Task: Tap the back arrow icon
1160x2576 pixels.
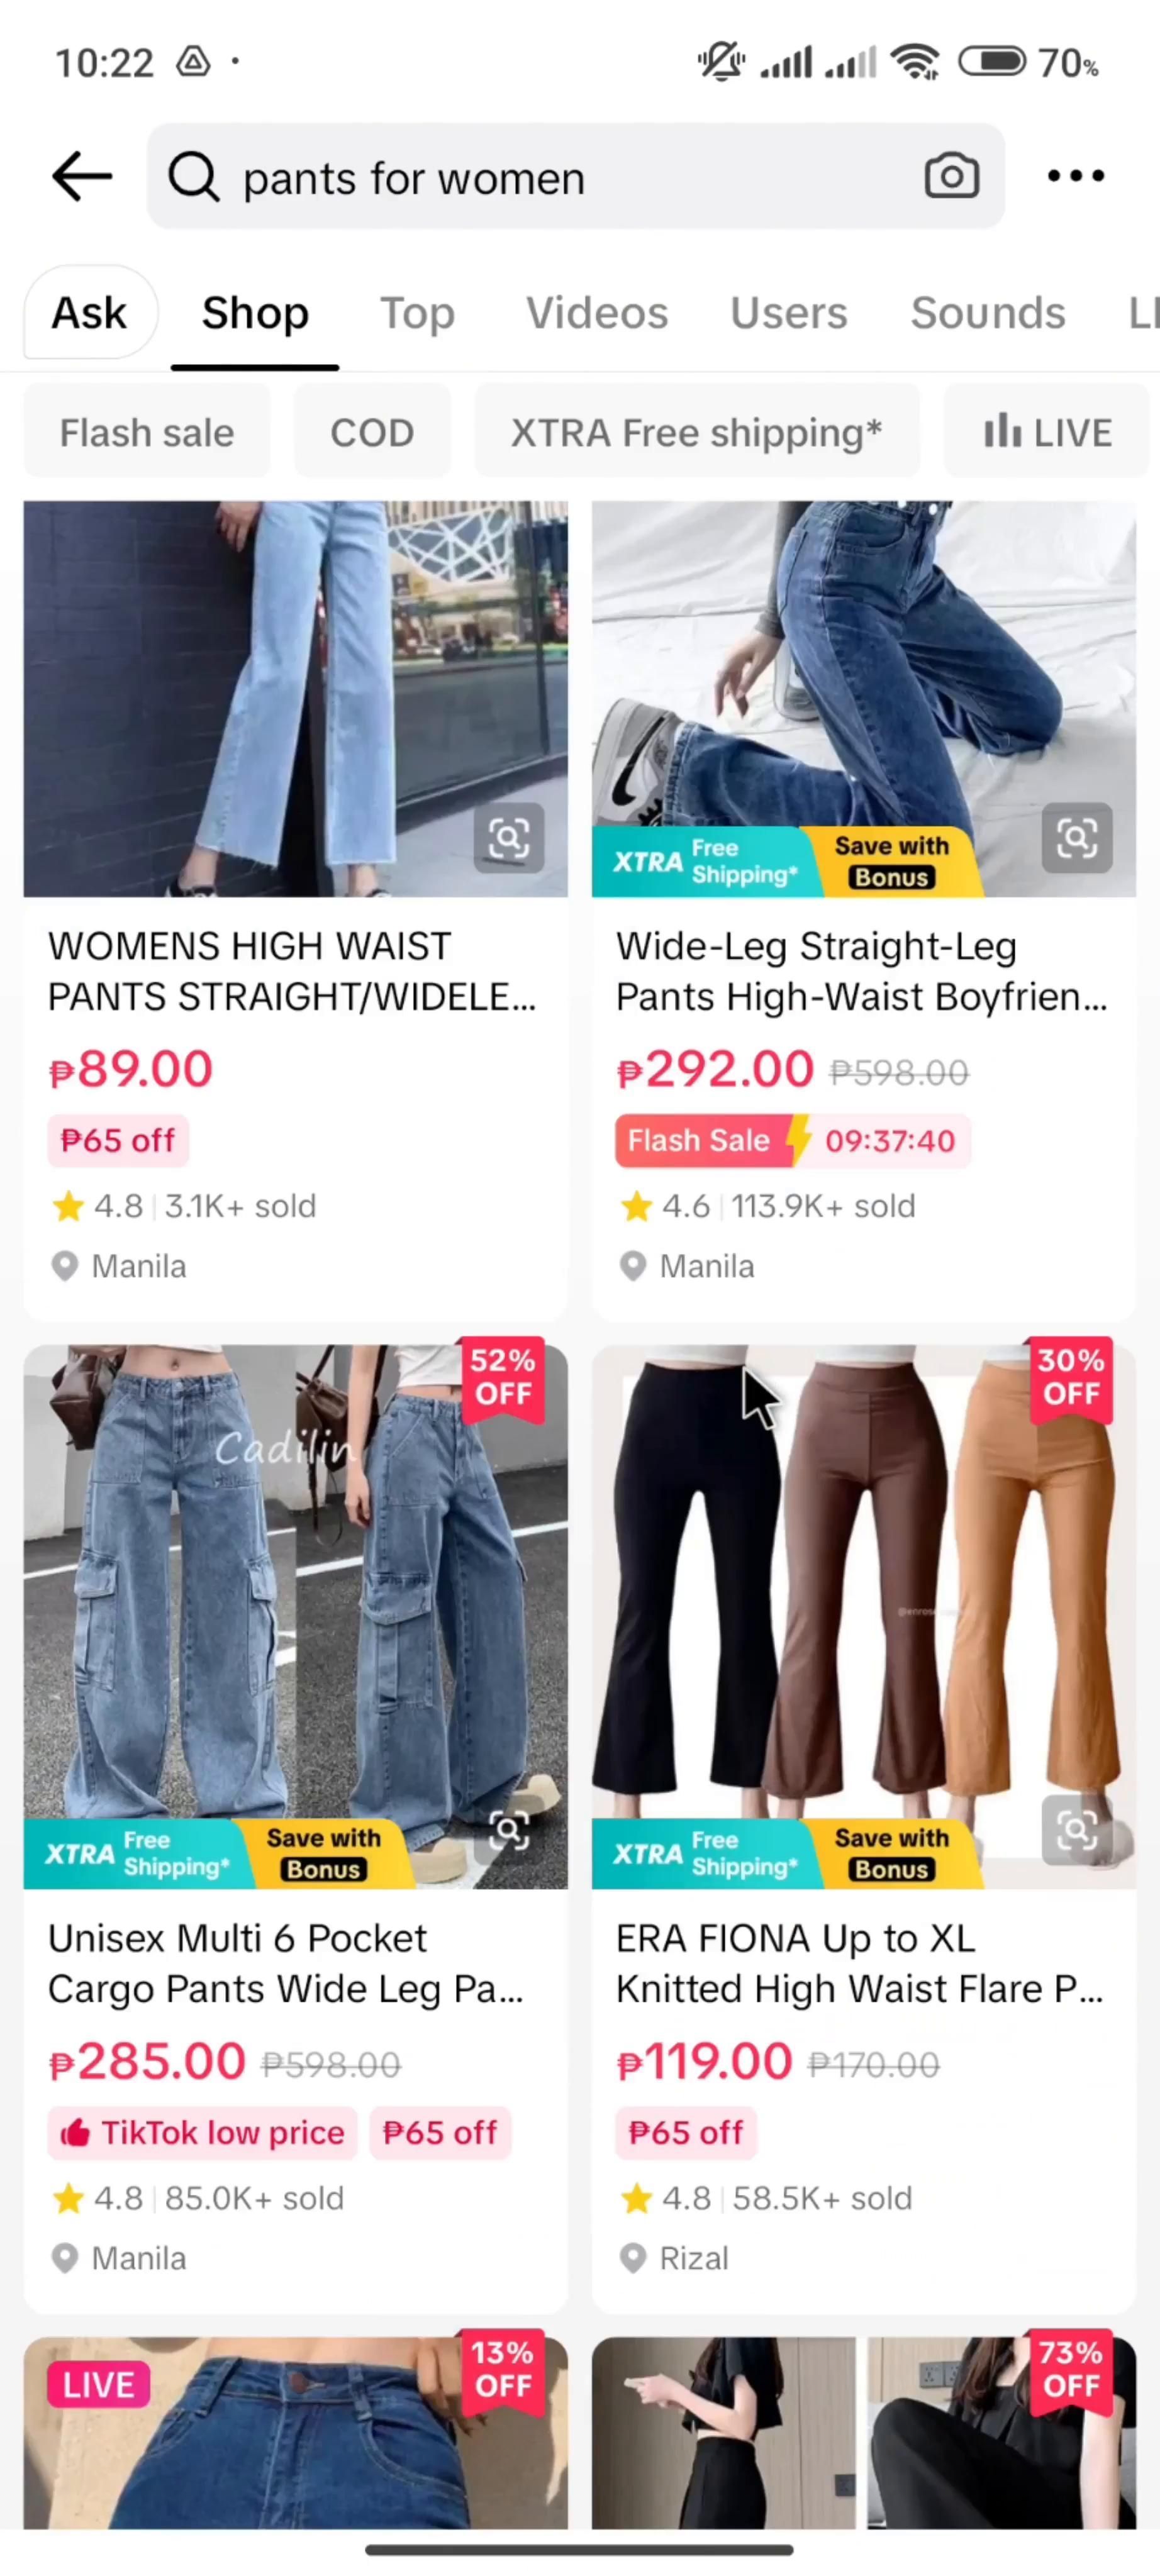Action: [x=81, y=176]
